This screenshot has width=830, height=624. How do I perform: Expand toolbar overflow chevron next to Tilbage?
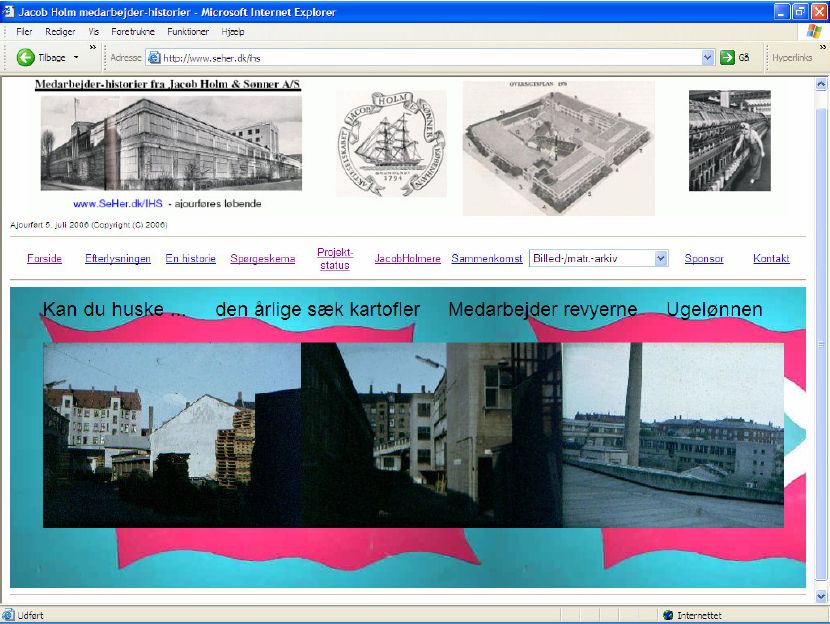pos(93,48)
